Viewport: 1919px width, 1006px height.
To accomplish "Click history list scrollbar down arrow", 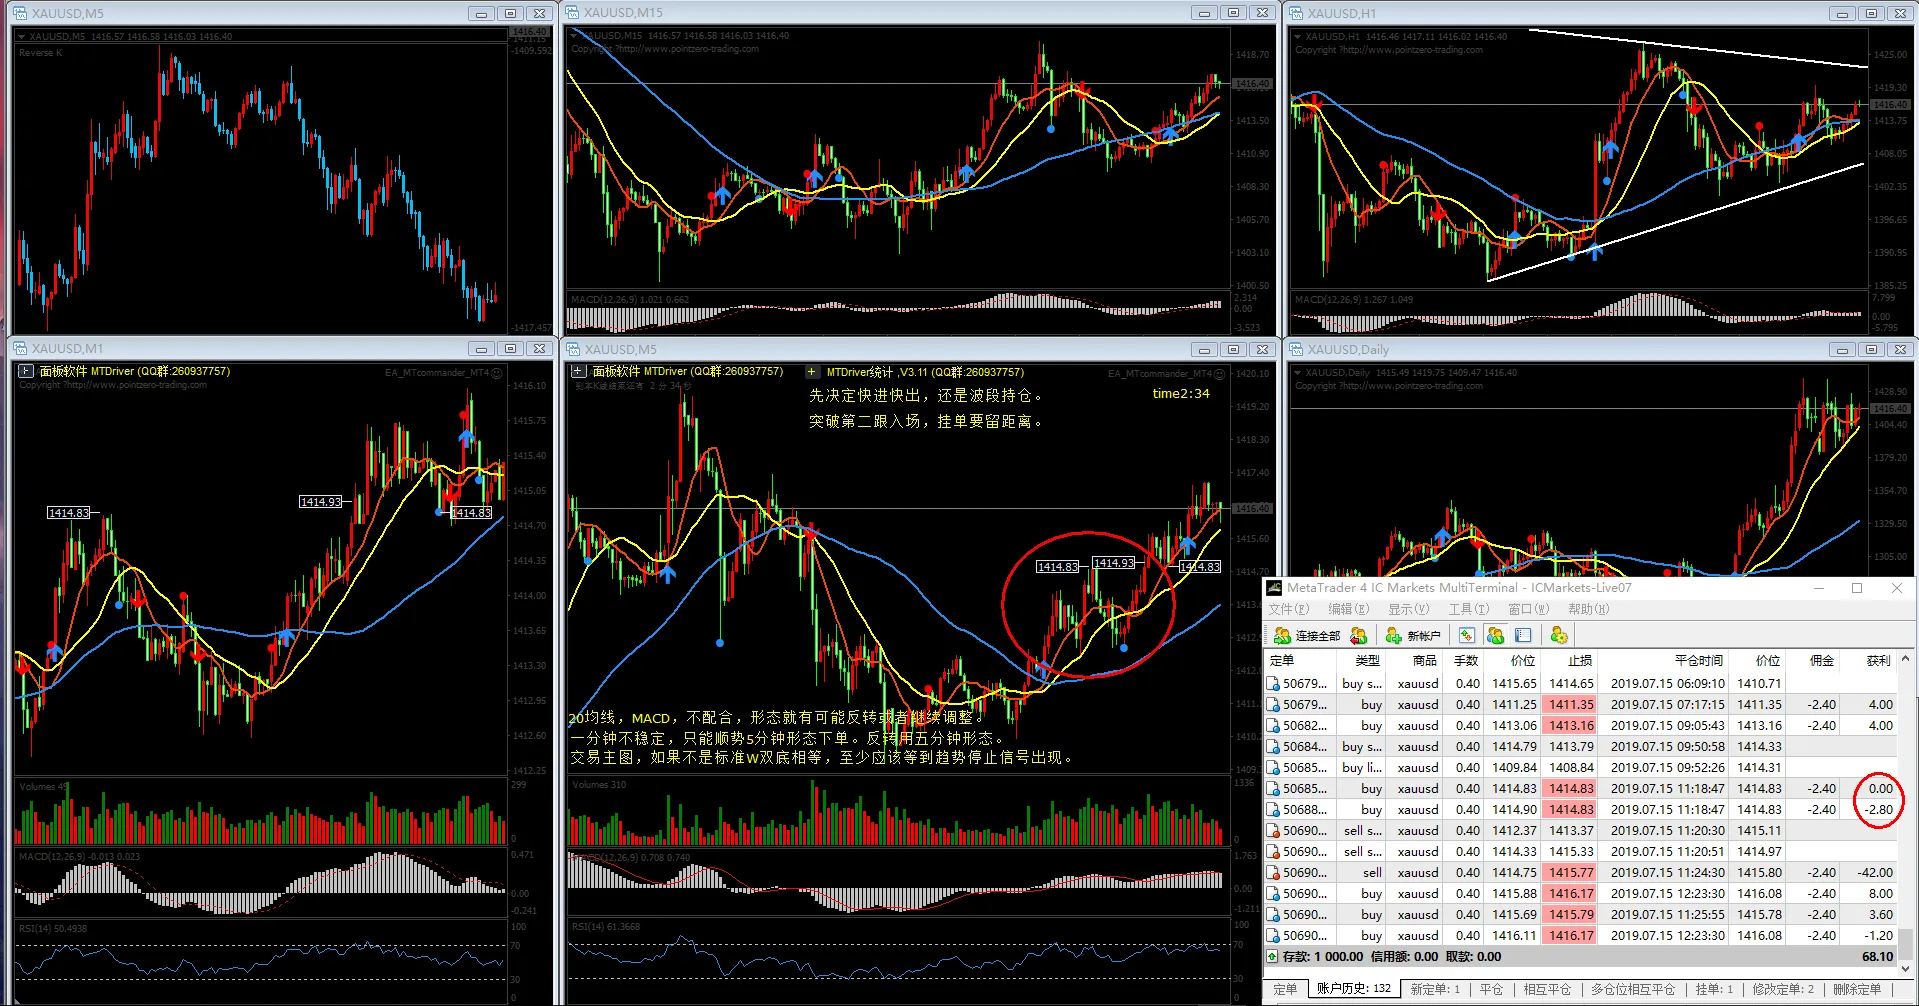I will pos(1906,968).
